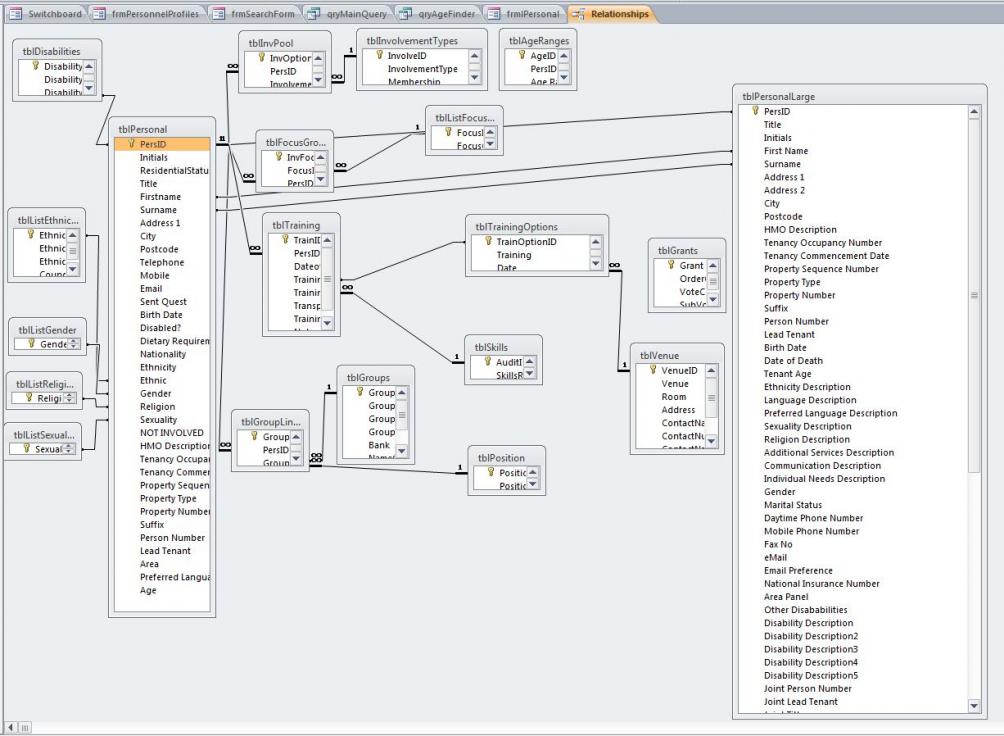Click the query icon on the qryMainQuery tab

[x=313, y=14]
